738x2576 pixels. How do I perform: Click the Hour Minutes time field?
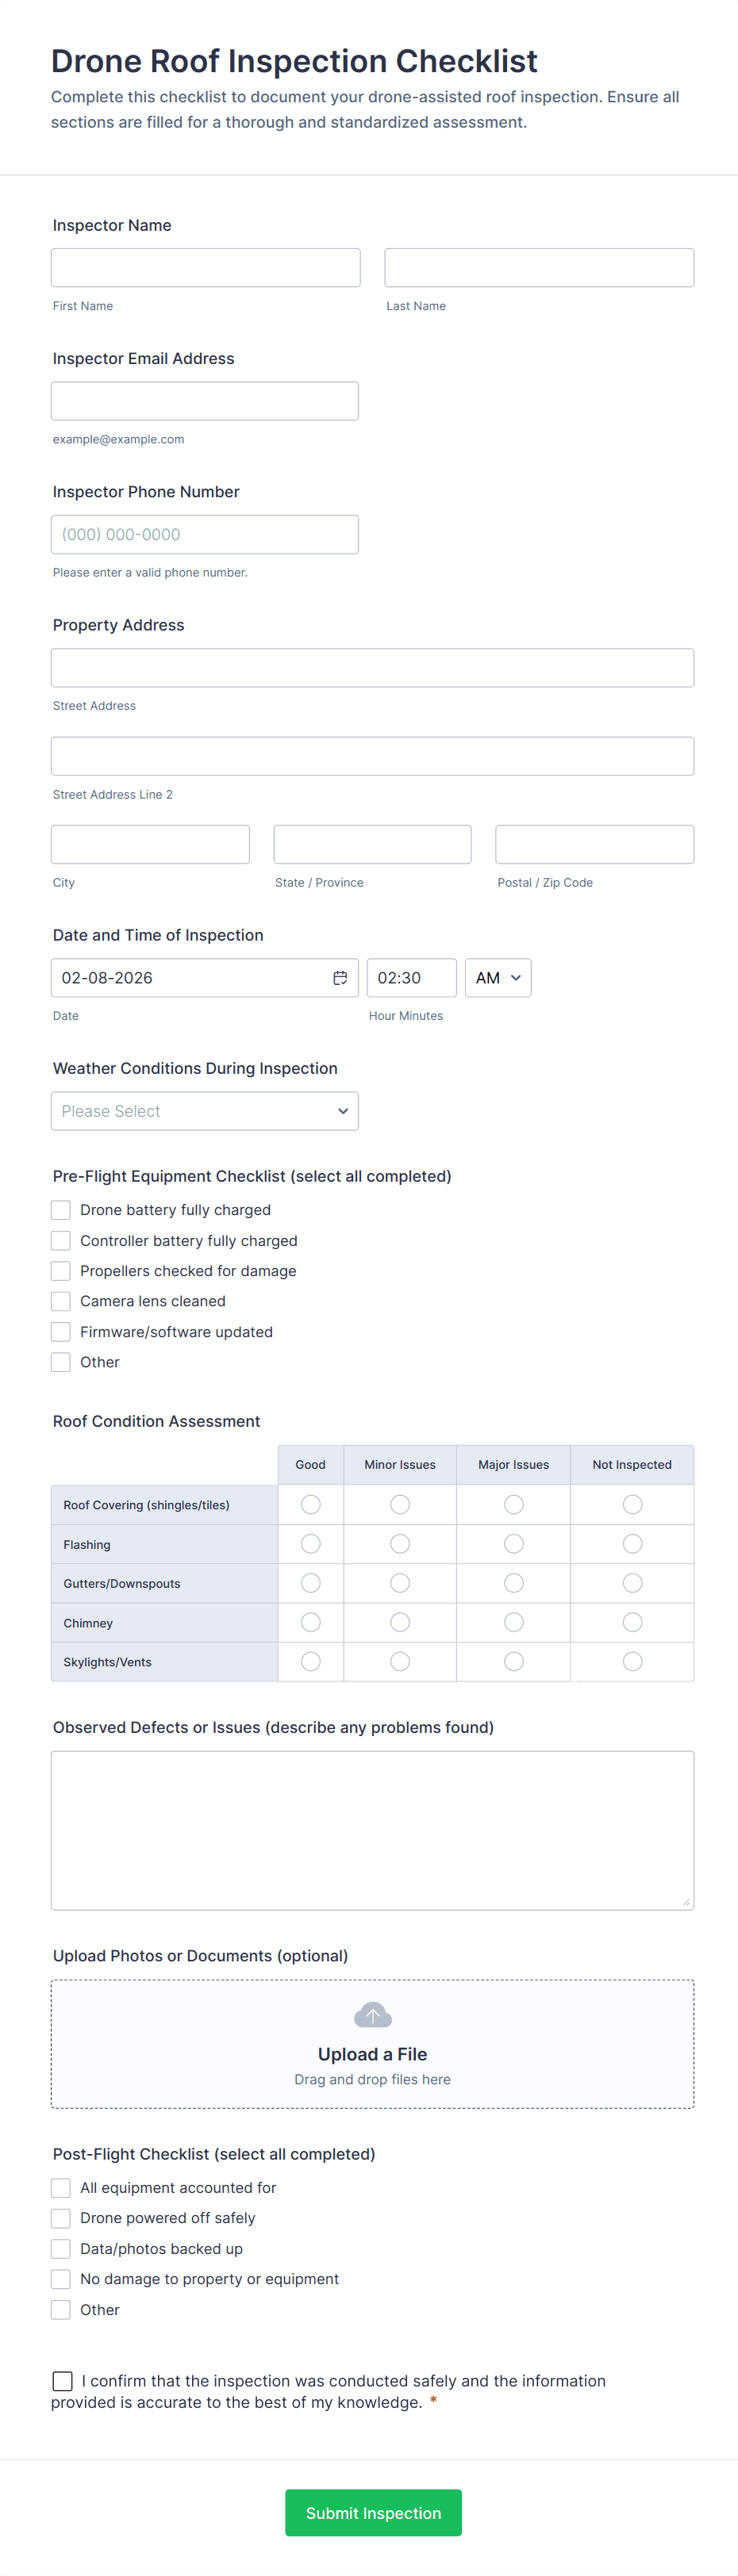[x=411, y=978]
